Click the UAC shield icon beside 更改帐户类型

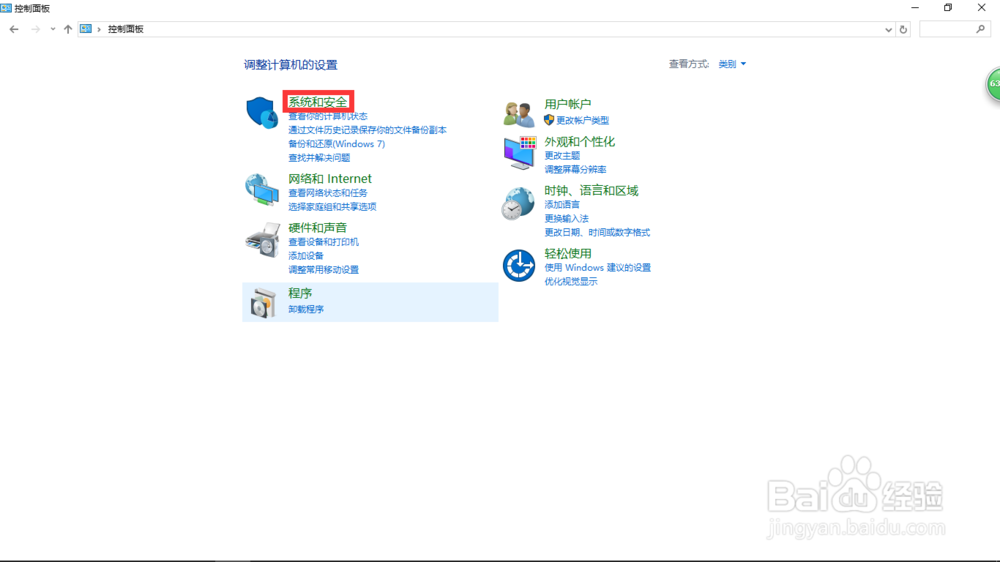[x=548, y=120]
